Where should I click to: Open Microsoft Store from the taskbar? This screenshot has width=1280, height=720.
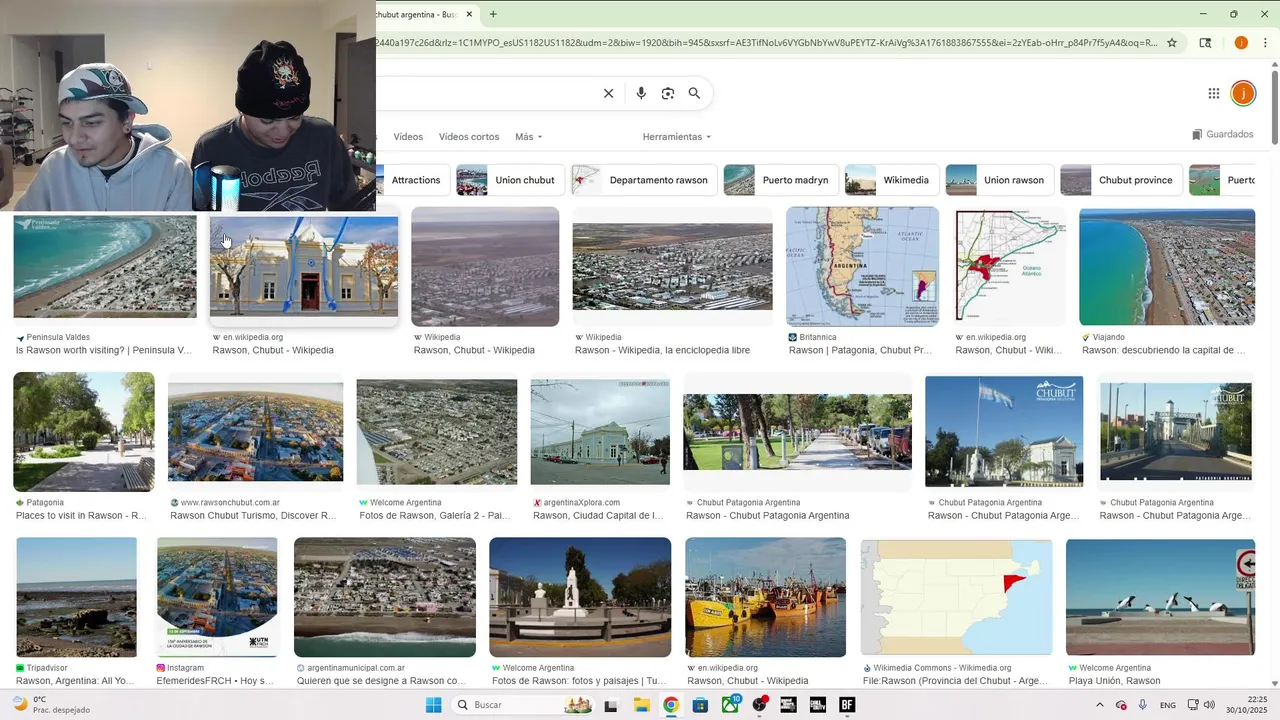click(x=700, y=705)
